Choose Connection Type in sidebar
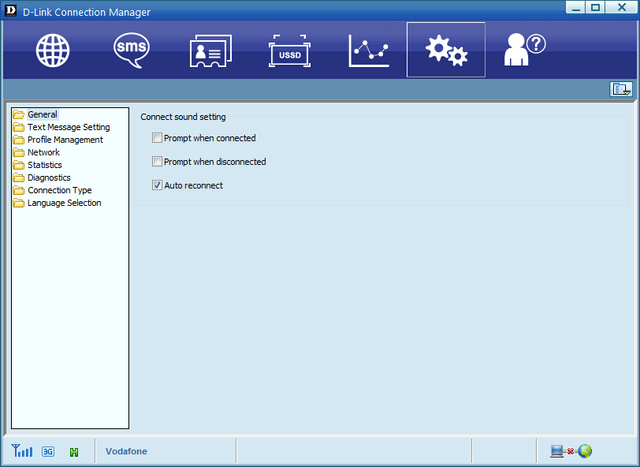 click(59, 190)
